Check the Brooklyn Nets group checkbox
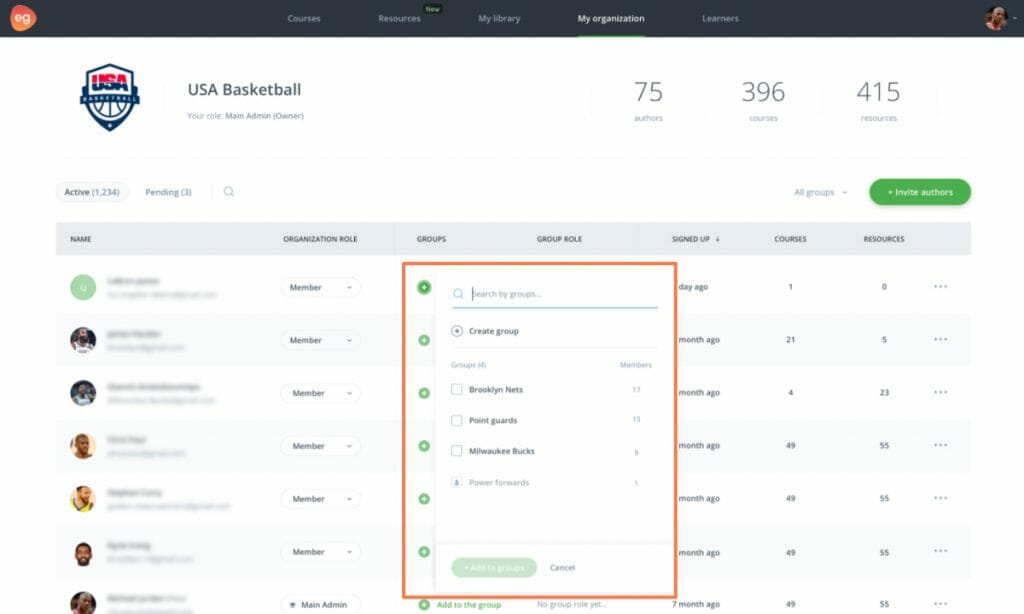 (456, 389)
